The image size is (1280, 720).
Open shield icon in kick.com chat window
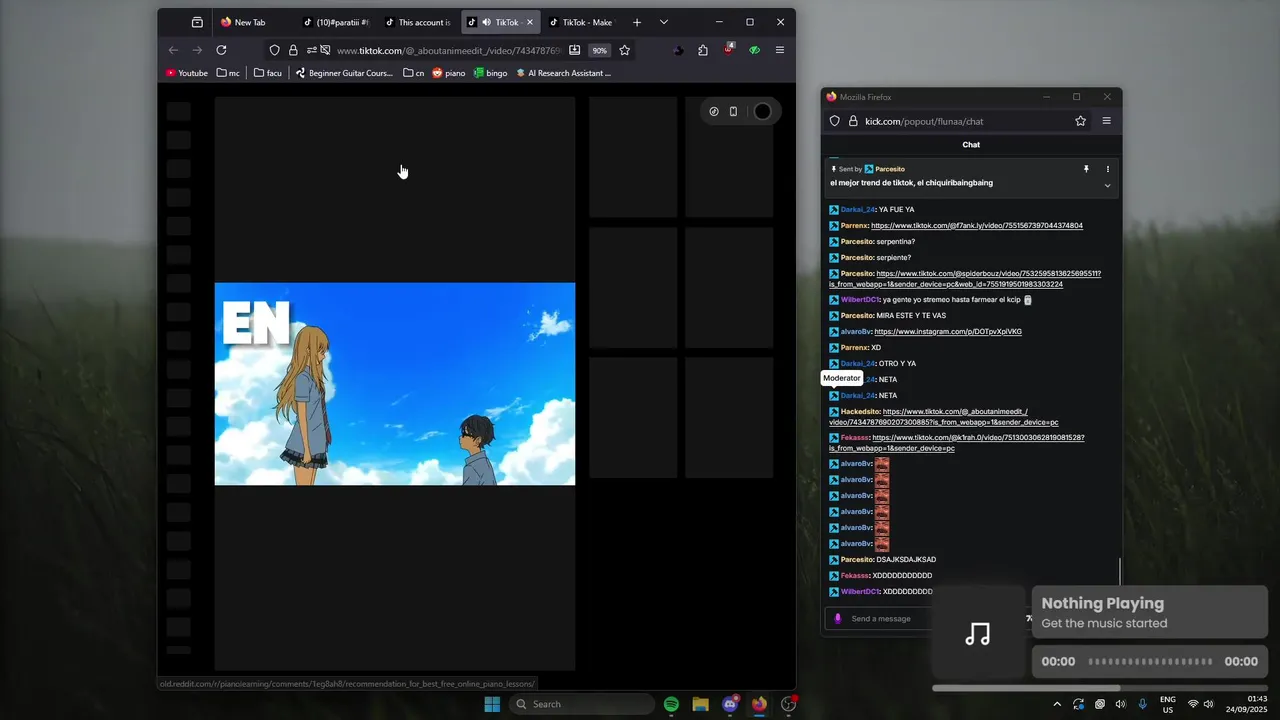pos(835,121)
